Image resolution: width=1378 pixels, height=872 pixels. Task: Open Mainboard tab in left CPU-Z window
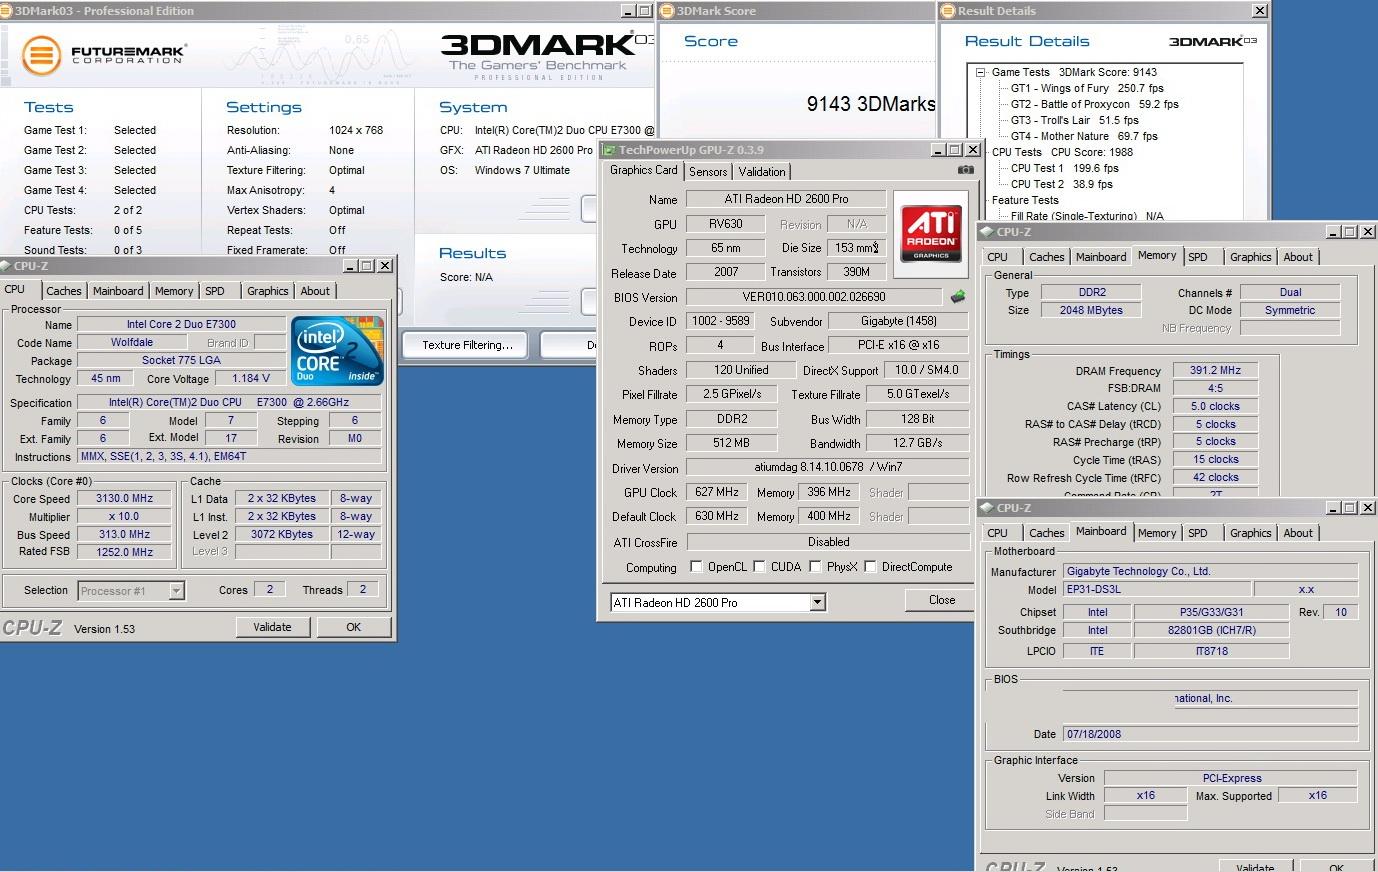(118, 291)
